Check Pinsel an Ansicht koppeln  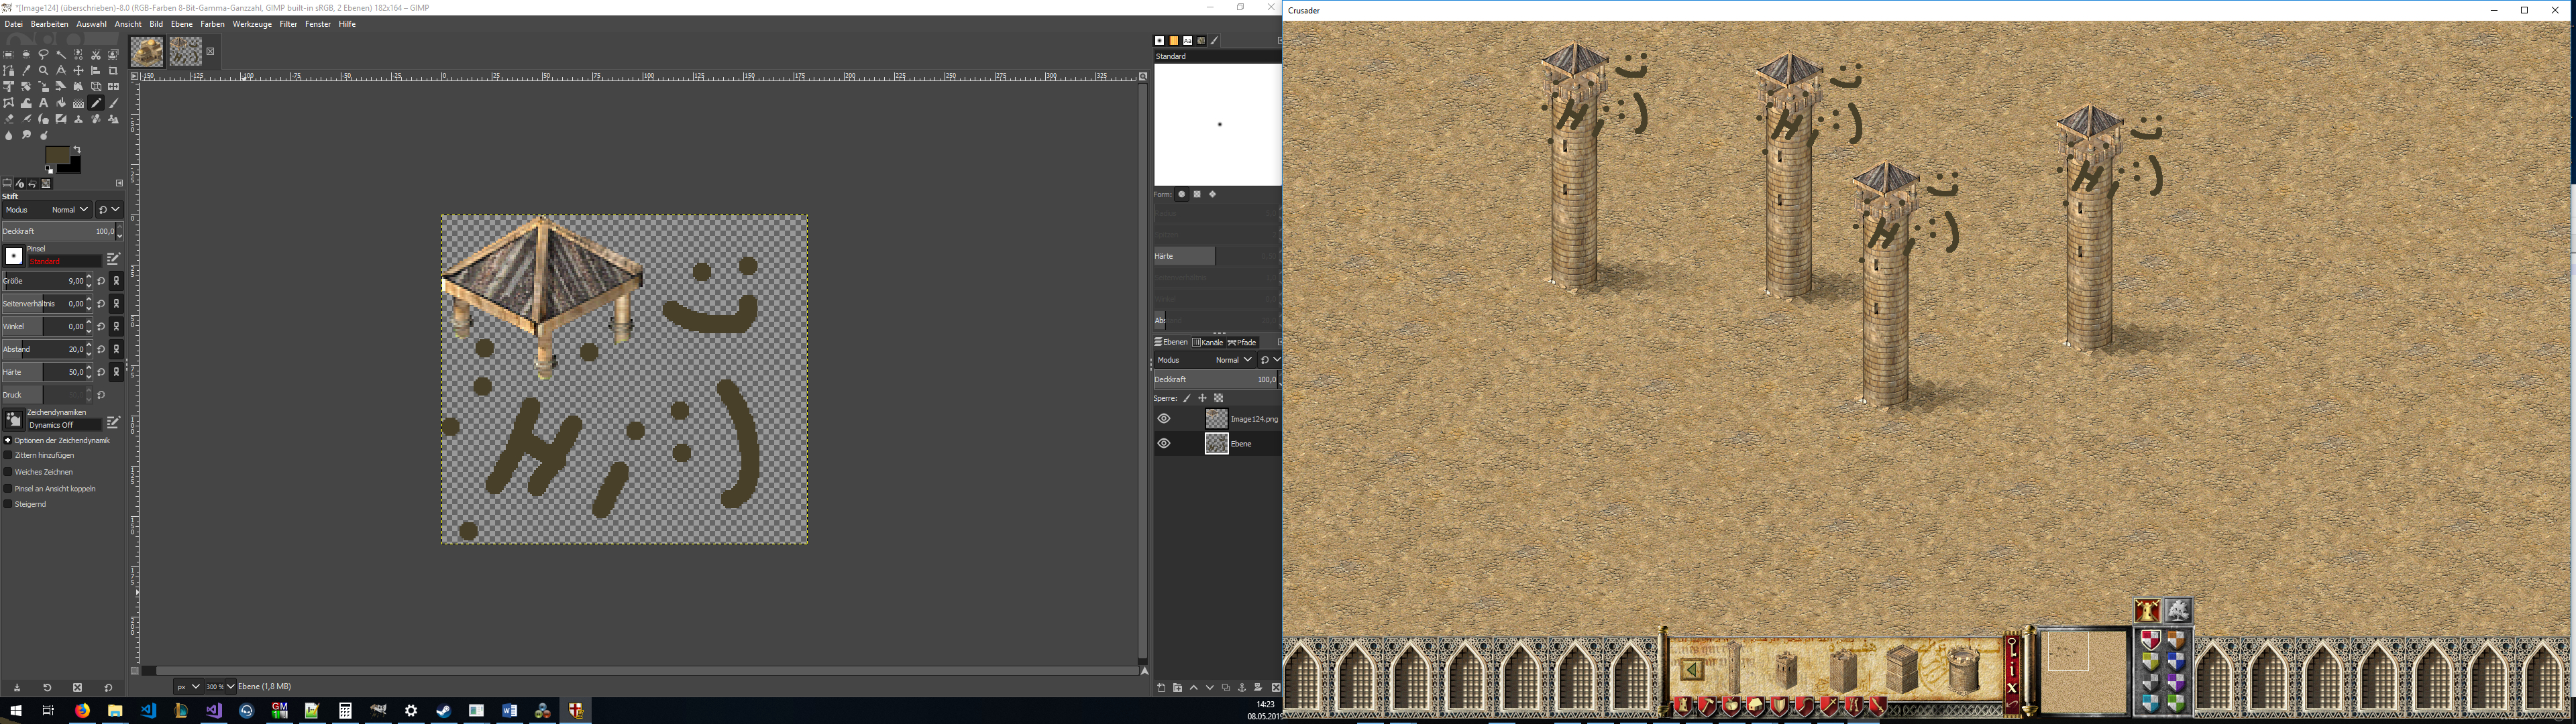(x=8, y=488)
